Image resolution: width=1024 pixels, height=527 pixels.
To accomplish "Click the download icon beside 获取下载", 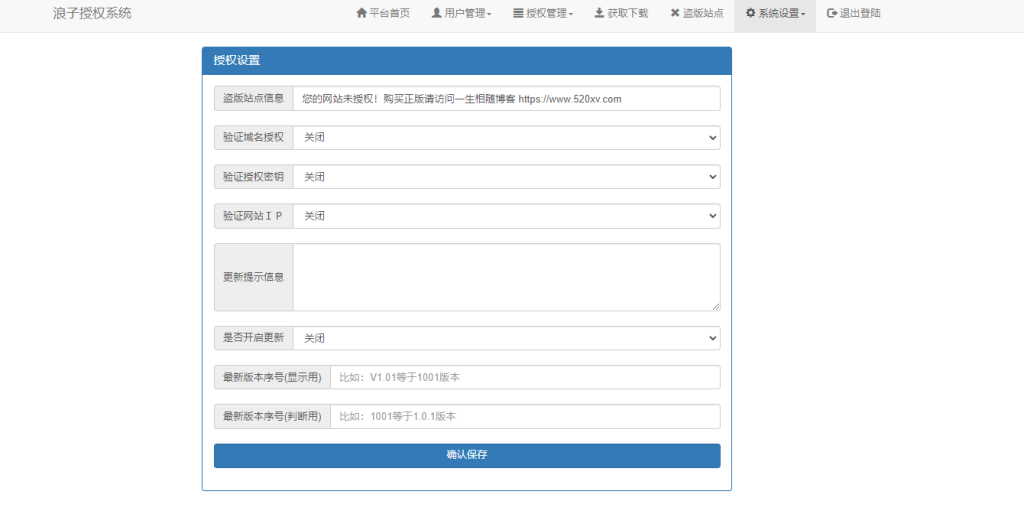I will click(599, 12).
